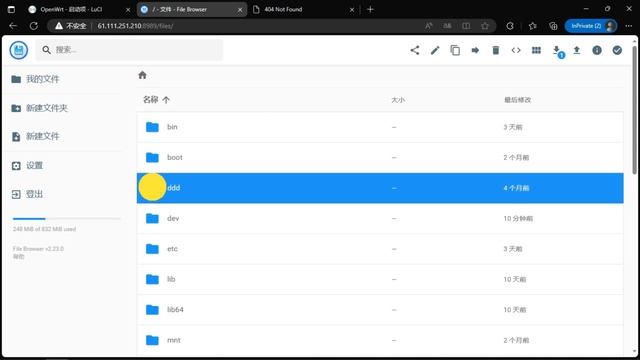Close the OpenWrt LuCI tab

(128, 9)
